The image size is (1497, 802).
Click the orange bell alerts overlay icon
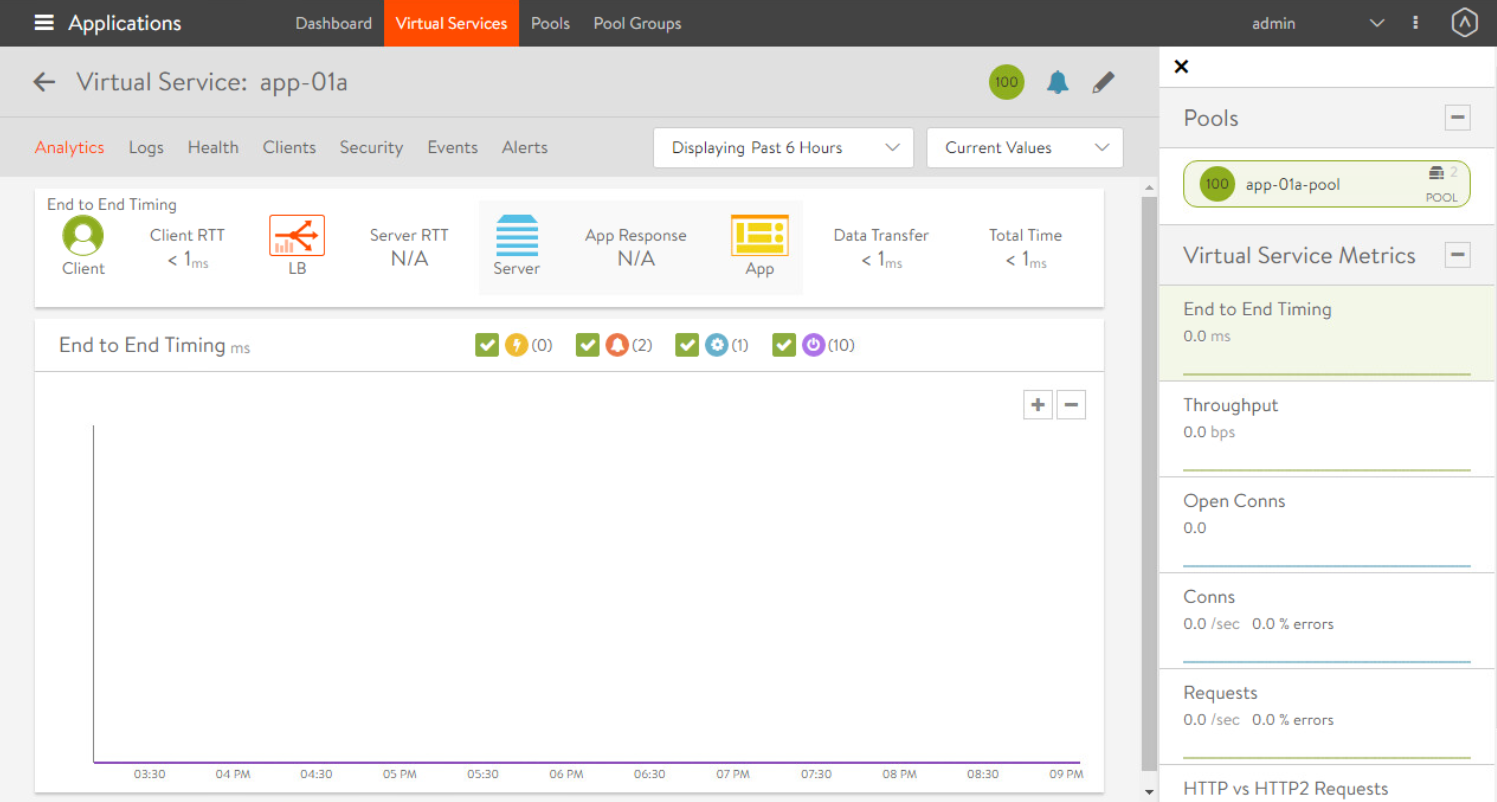tap(617, 345)
